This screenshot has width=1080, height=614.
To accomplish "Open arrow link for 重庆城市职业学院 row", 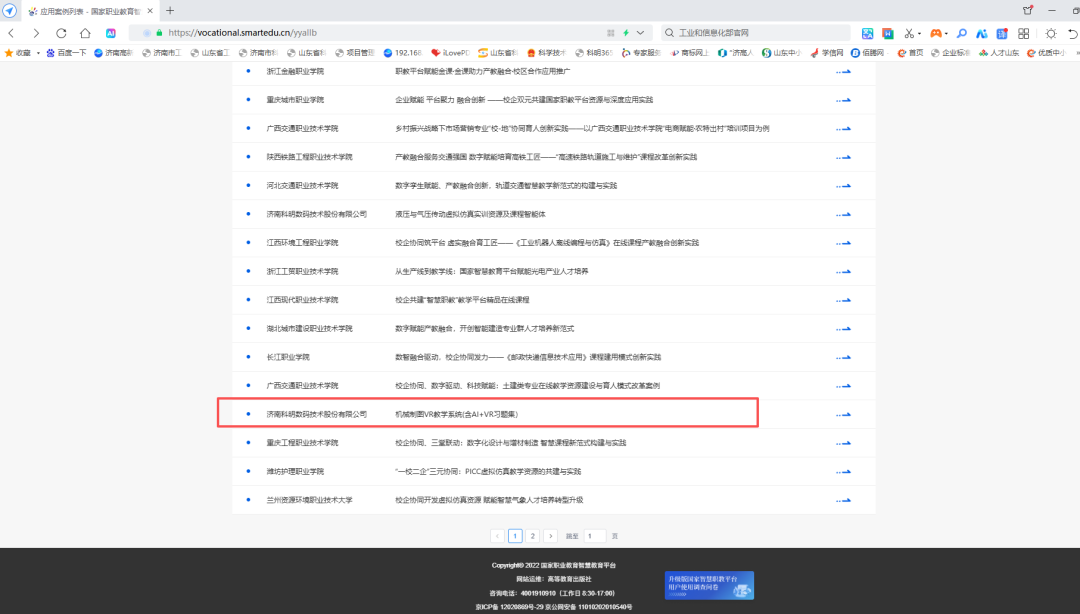I will (844, 100).
